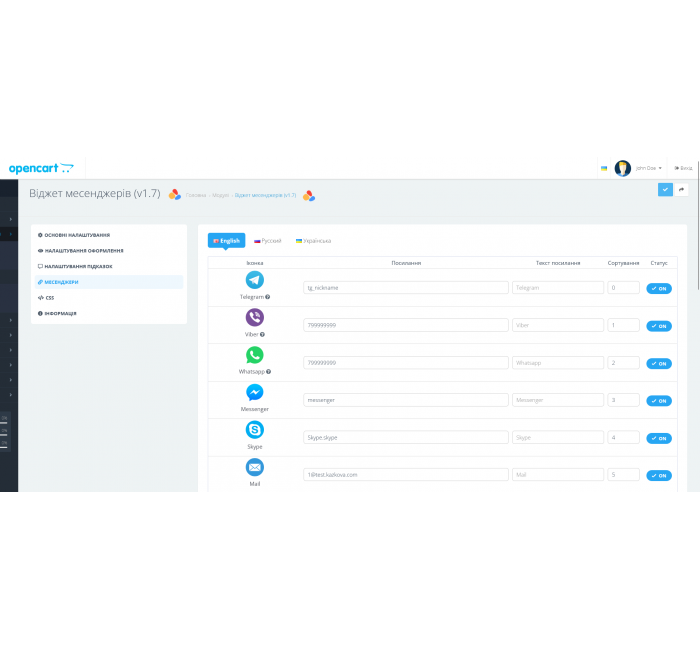Click the Viber sort order field
This screenshot has width=700, height=650.
point(623,325)
